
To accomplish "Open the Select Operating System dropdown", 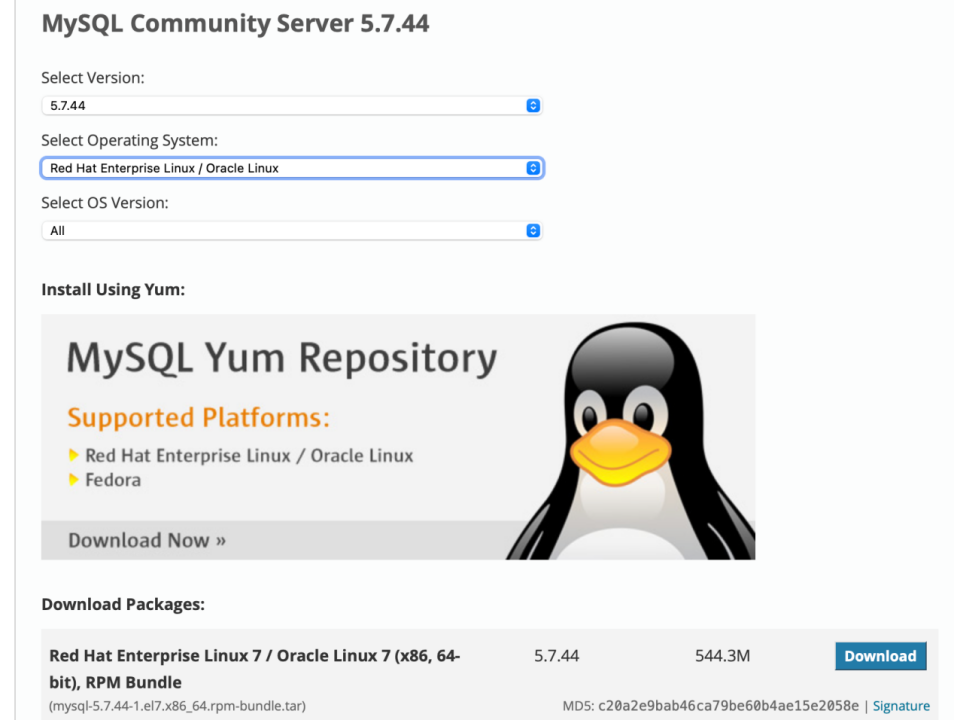I will point(291,168).
